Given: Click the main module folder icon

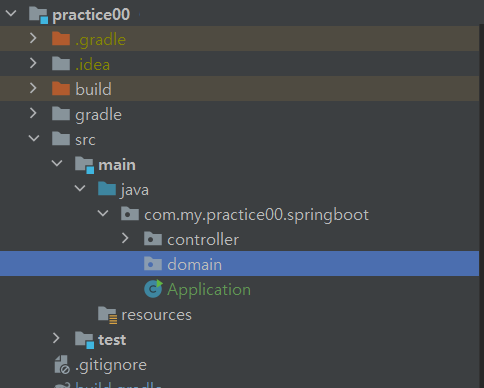Looking at the screenshot, I should (x=84, y=165).
